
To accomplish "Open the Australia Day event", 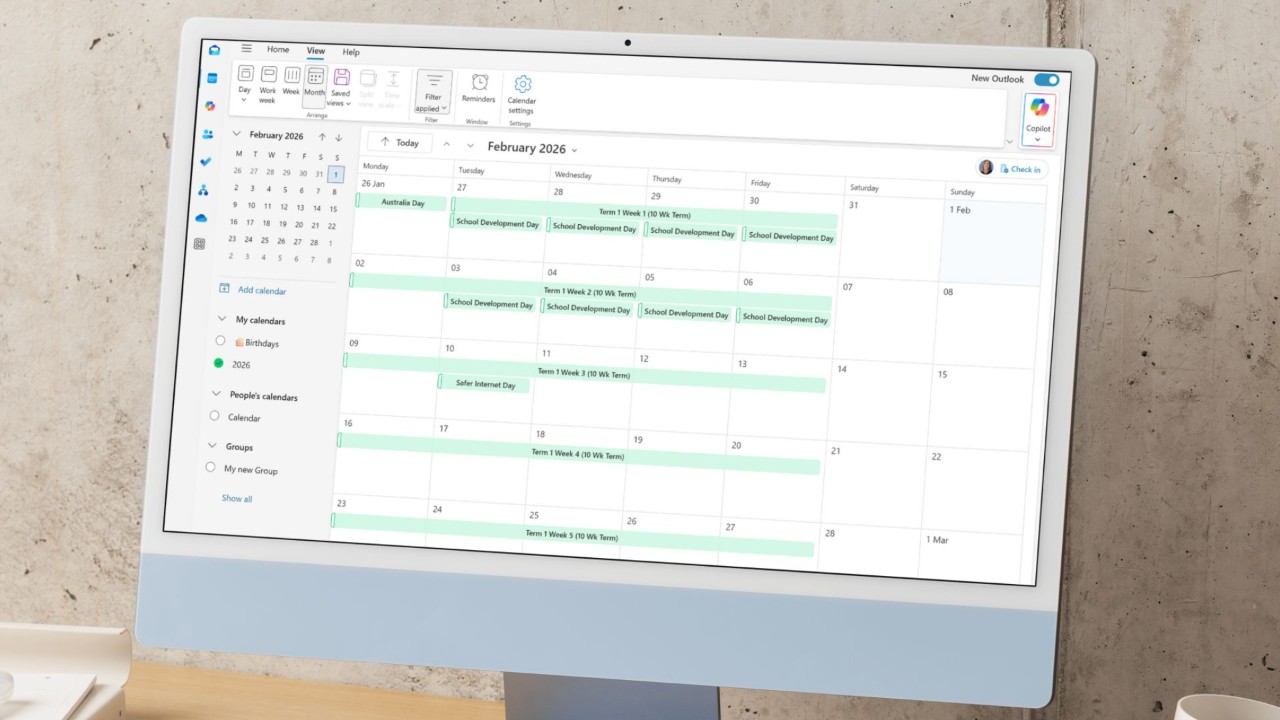I will [x=402, y=202].
